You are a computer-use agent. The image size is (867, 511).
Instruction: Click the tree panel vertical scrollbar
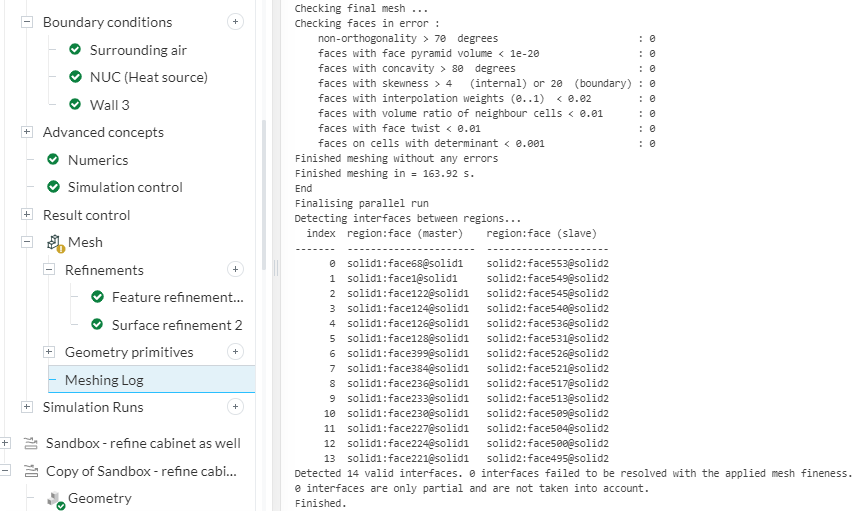tap(264, 190)
